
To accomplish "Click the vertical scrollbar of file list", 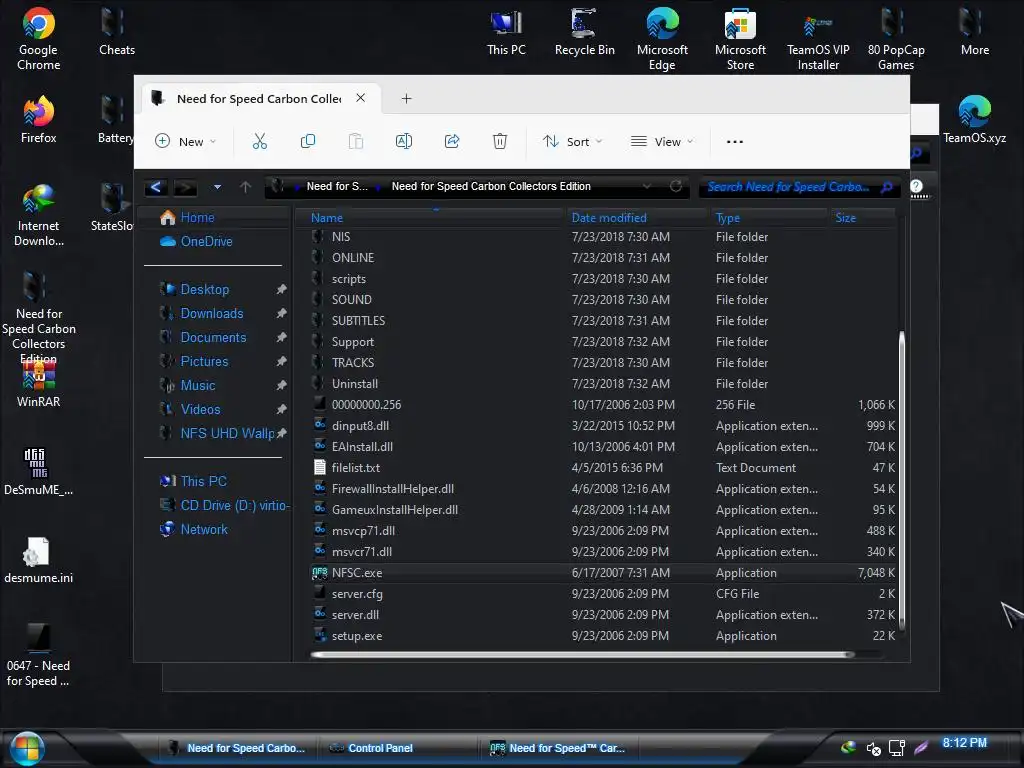I will 902,480.
